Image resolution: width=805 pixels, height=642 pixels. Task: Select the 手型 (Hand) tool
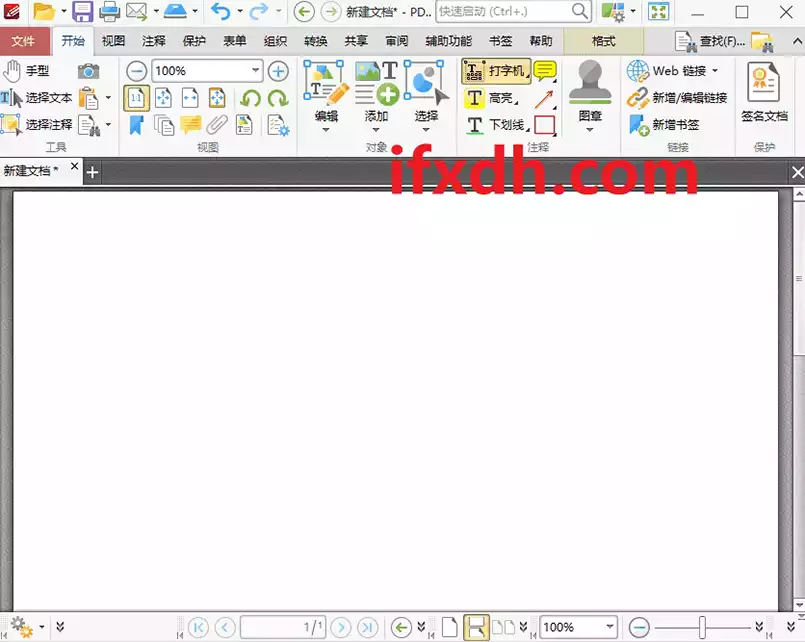pos(30,71)
